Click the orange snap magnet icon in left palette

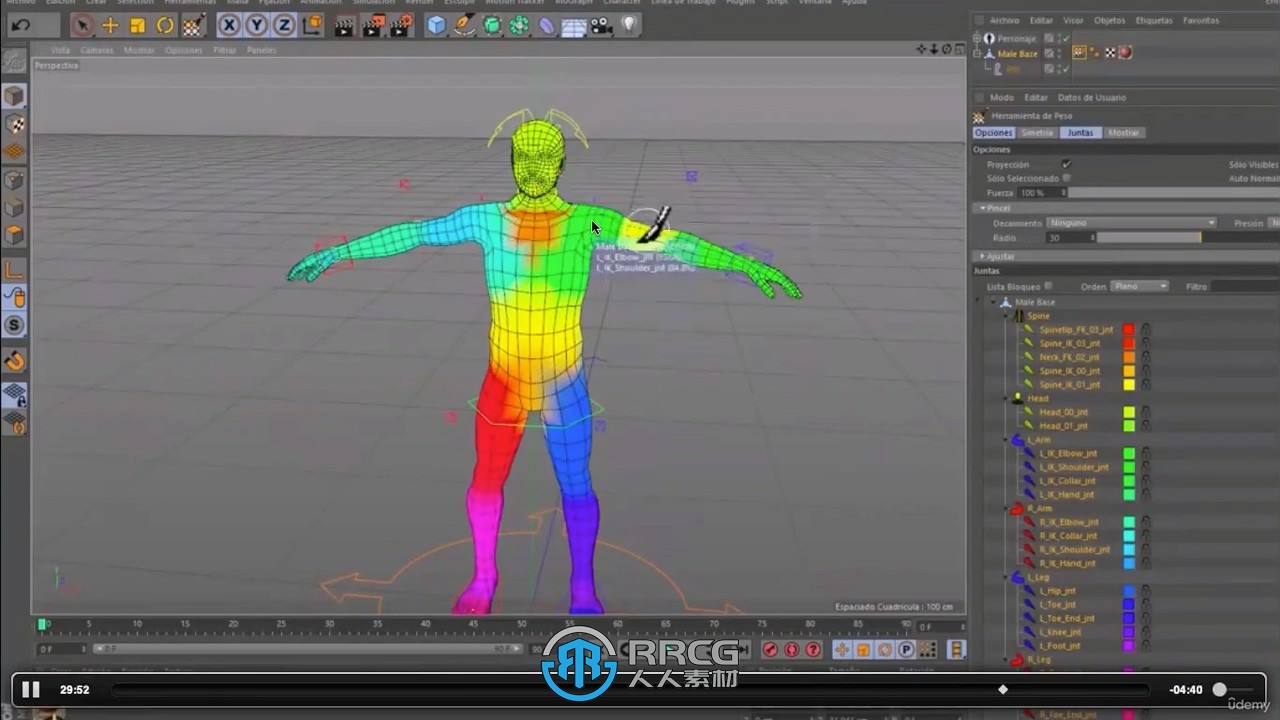(x=14, y=361)
